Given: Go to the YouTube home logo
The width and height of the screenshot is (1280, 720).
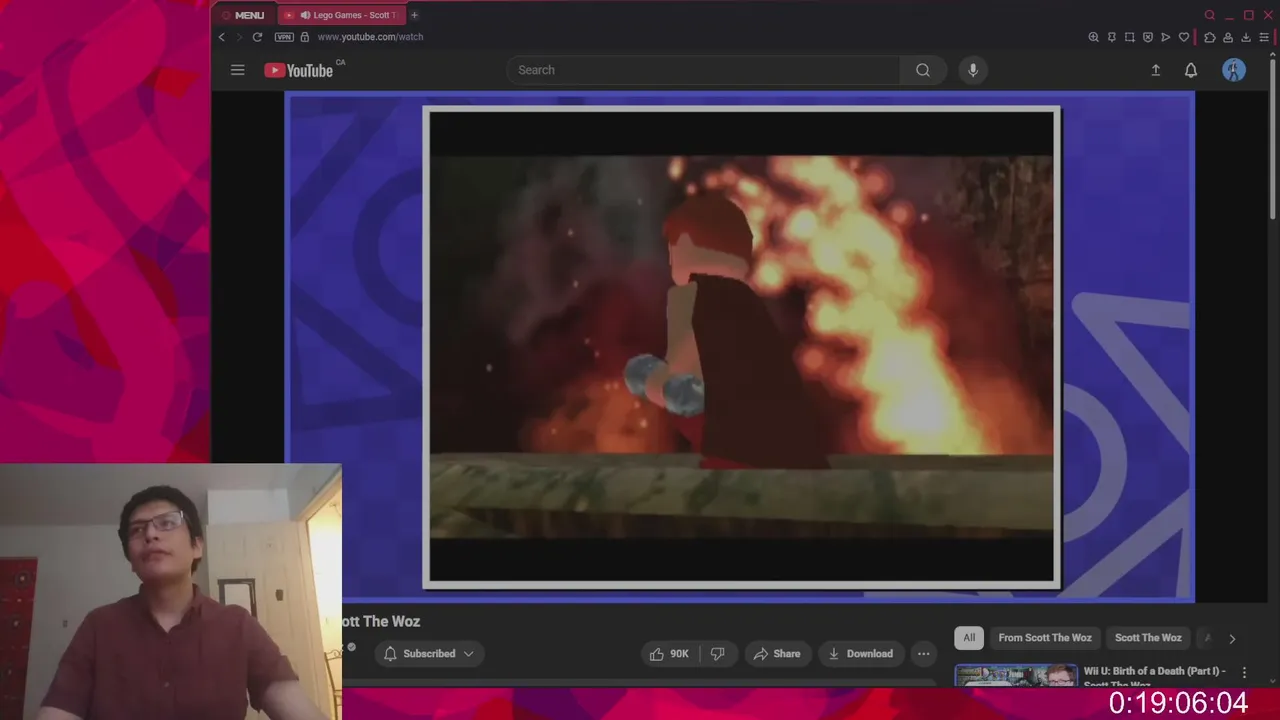Looking at the screenshot, I should pyautogui.click(x=299, y=70).
